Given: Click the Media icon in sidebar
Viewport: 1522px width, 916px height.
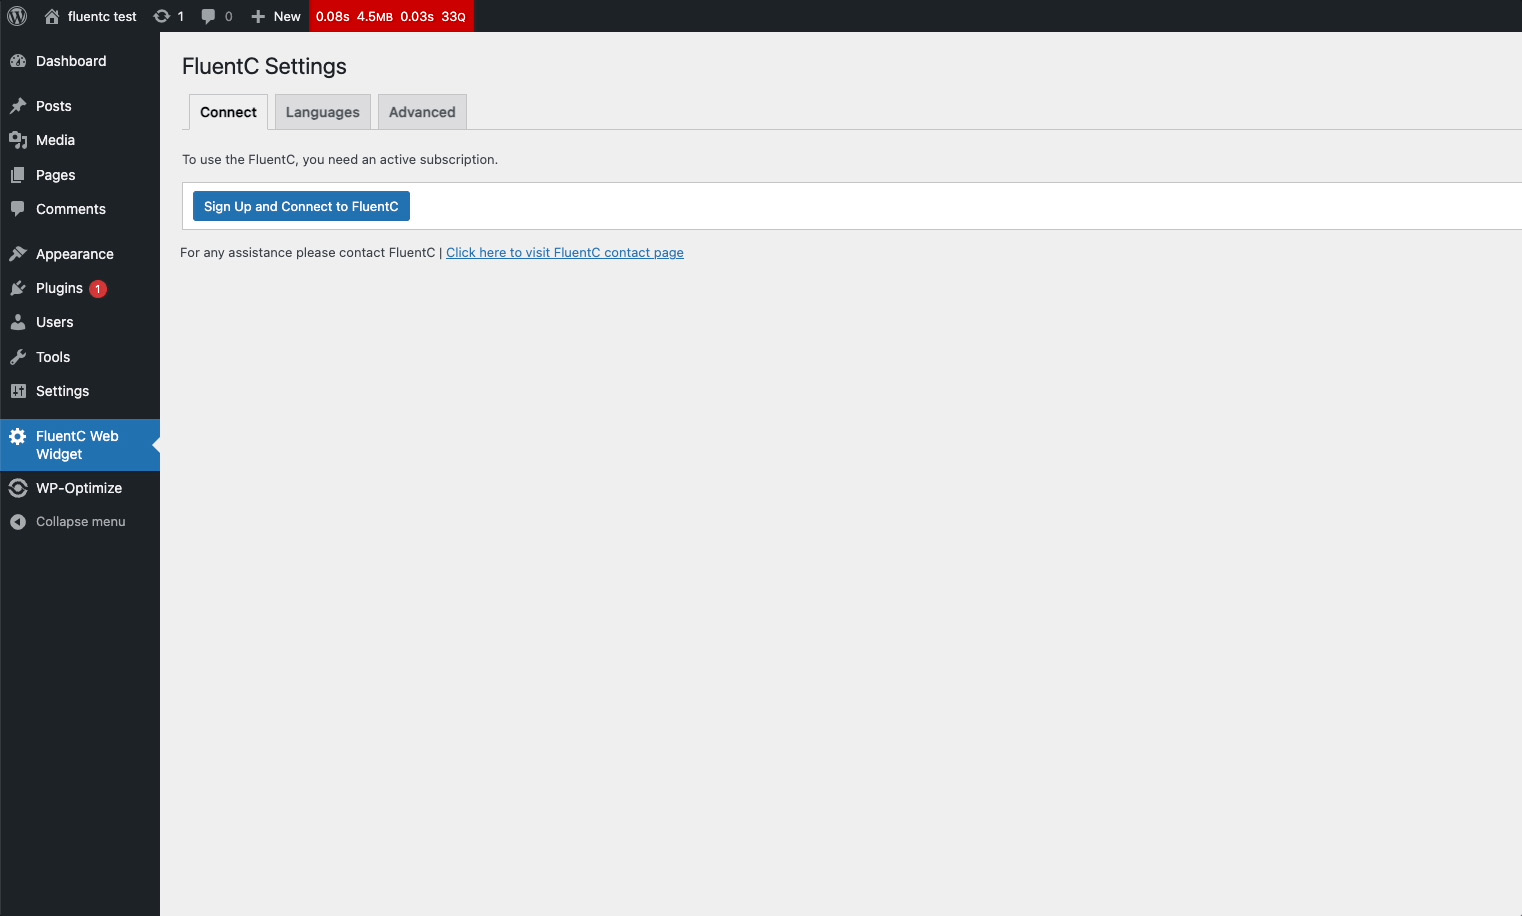Looking at the screenshot, I should pyautogui.click(x=18, y=140).
